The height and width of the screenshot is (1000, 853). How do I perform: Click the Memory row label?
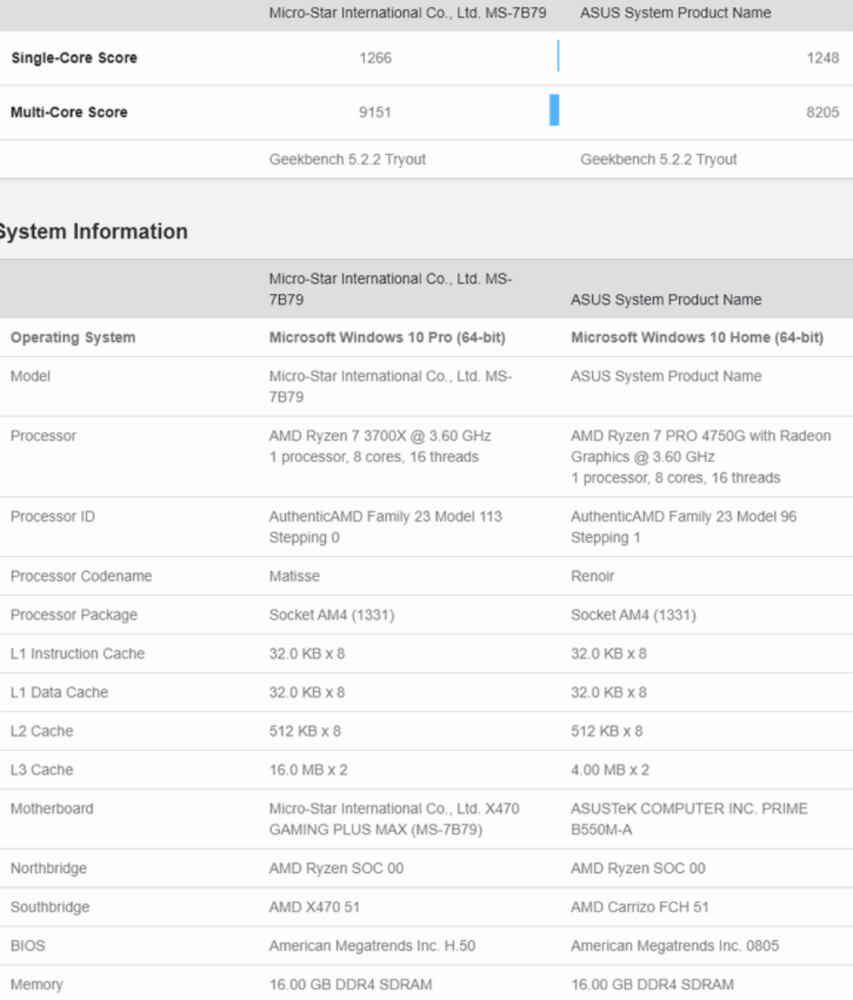tap(36, 985)
